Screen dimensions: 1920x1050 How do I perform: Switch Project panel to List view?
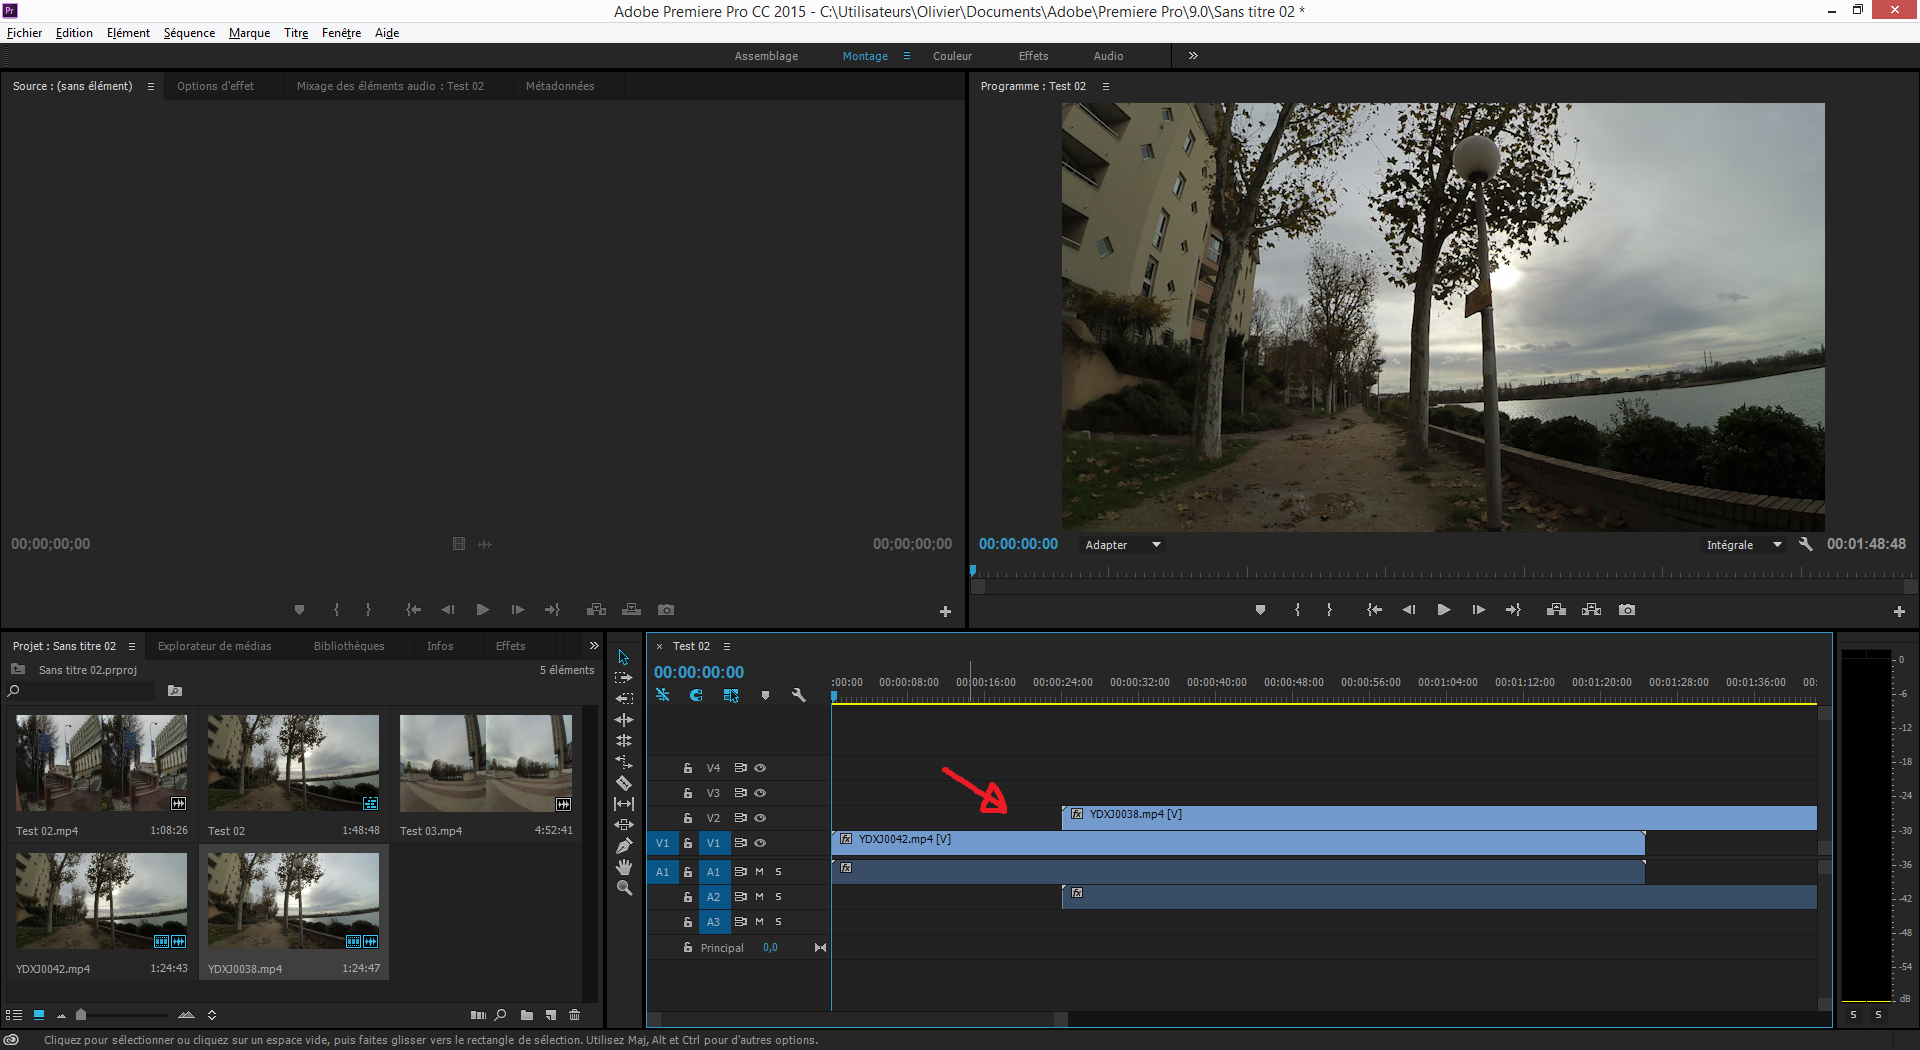point(14,1015)
